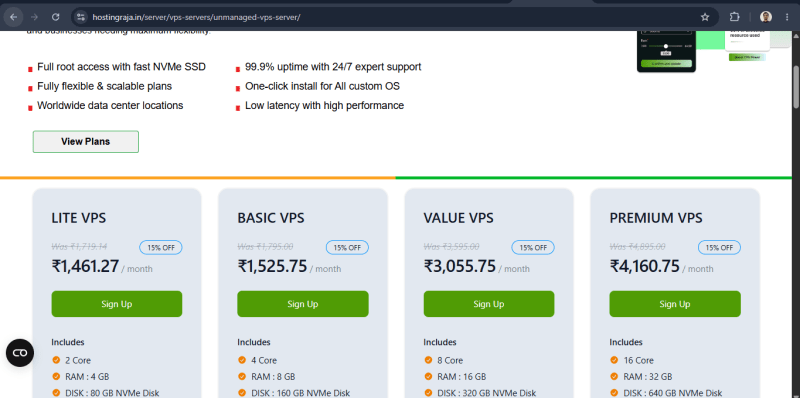This screenshot has height=398, width=800.
Task: Bookmark this page with the star icon
Action: click(705, 17)
